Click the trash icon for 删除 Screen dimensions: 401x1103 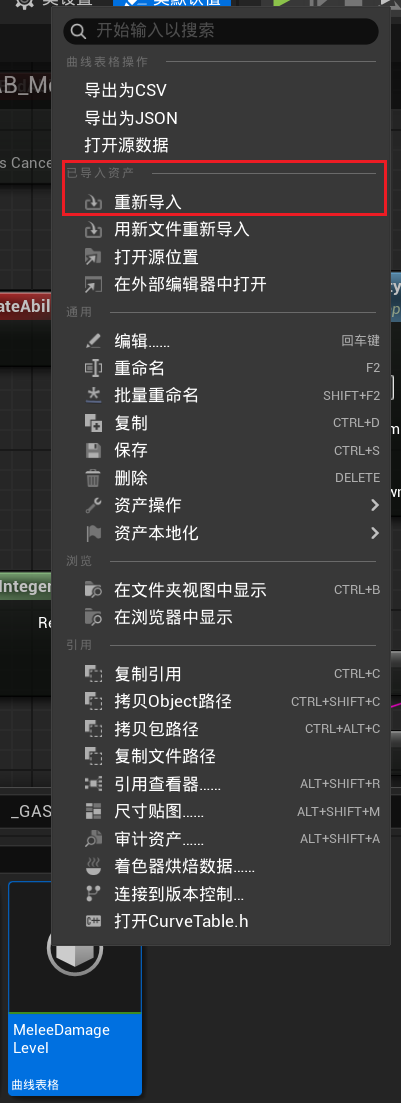[93, 478]
